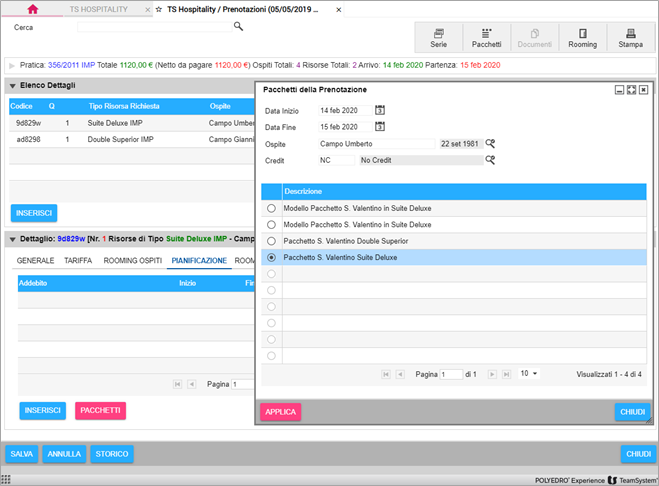Favorite the Prenotazioni tab with the star
The image size is (659, 486).
159,9
